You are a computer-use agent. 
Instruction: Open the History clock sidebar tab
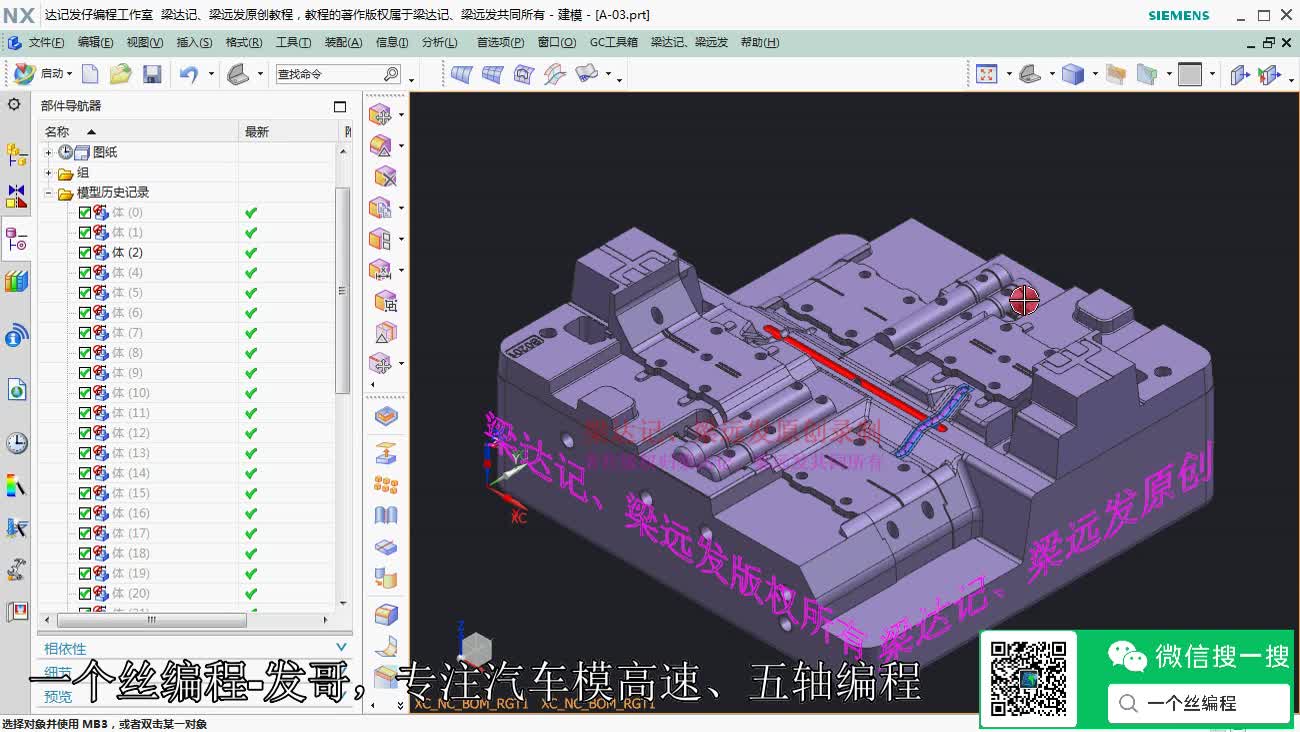pyautogui.click(x=16, y=443)
